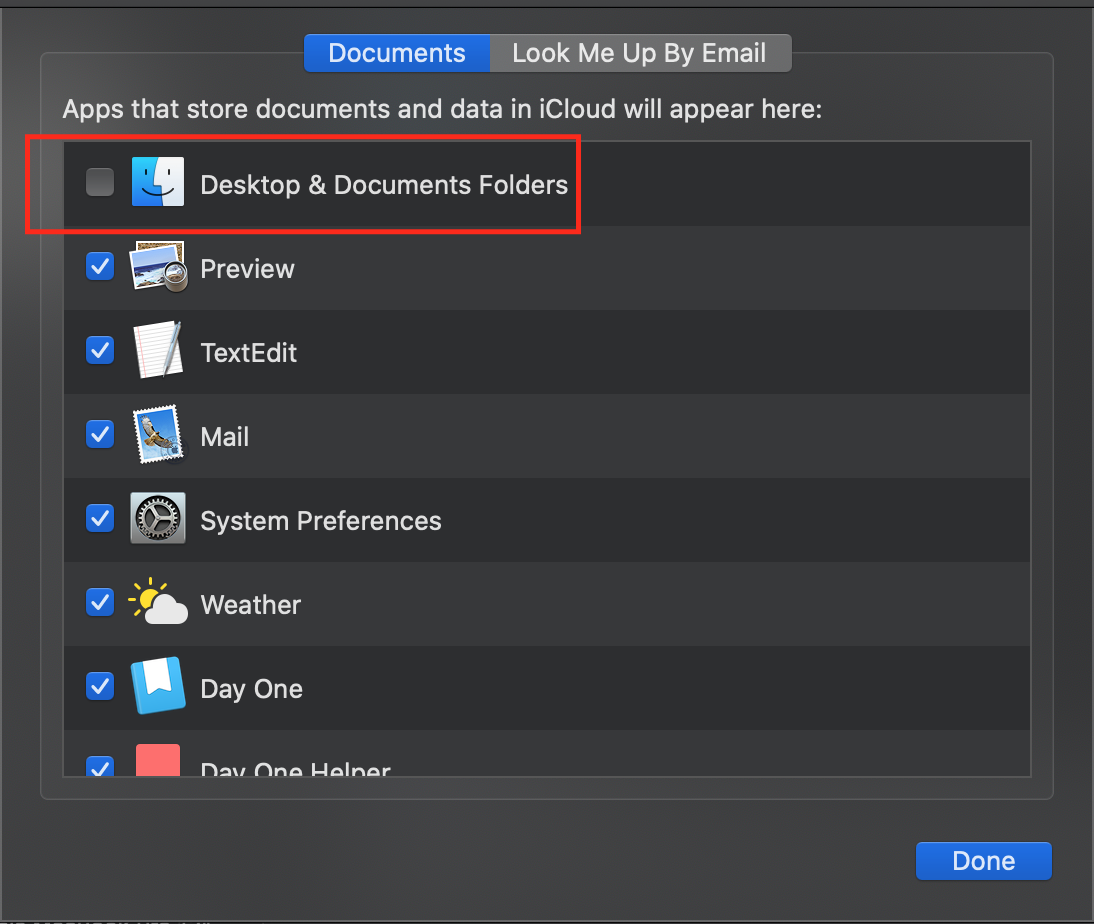Uncheck the Day One checkbox
The image size is (1094, 924).
coord(100,686)
